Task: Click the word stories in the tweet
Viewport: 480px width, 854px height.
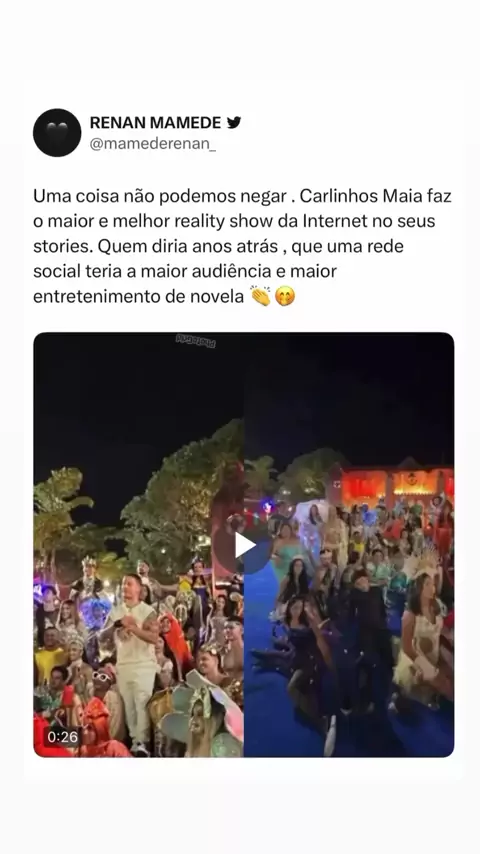Action: click(x=63, y=246)
